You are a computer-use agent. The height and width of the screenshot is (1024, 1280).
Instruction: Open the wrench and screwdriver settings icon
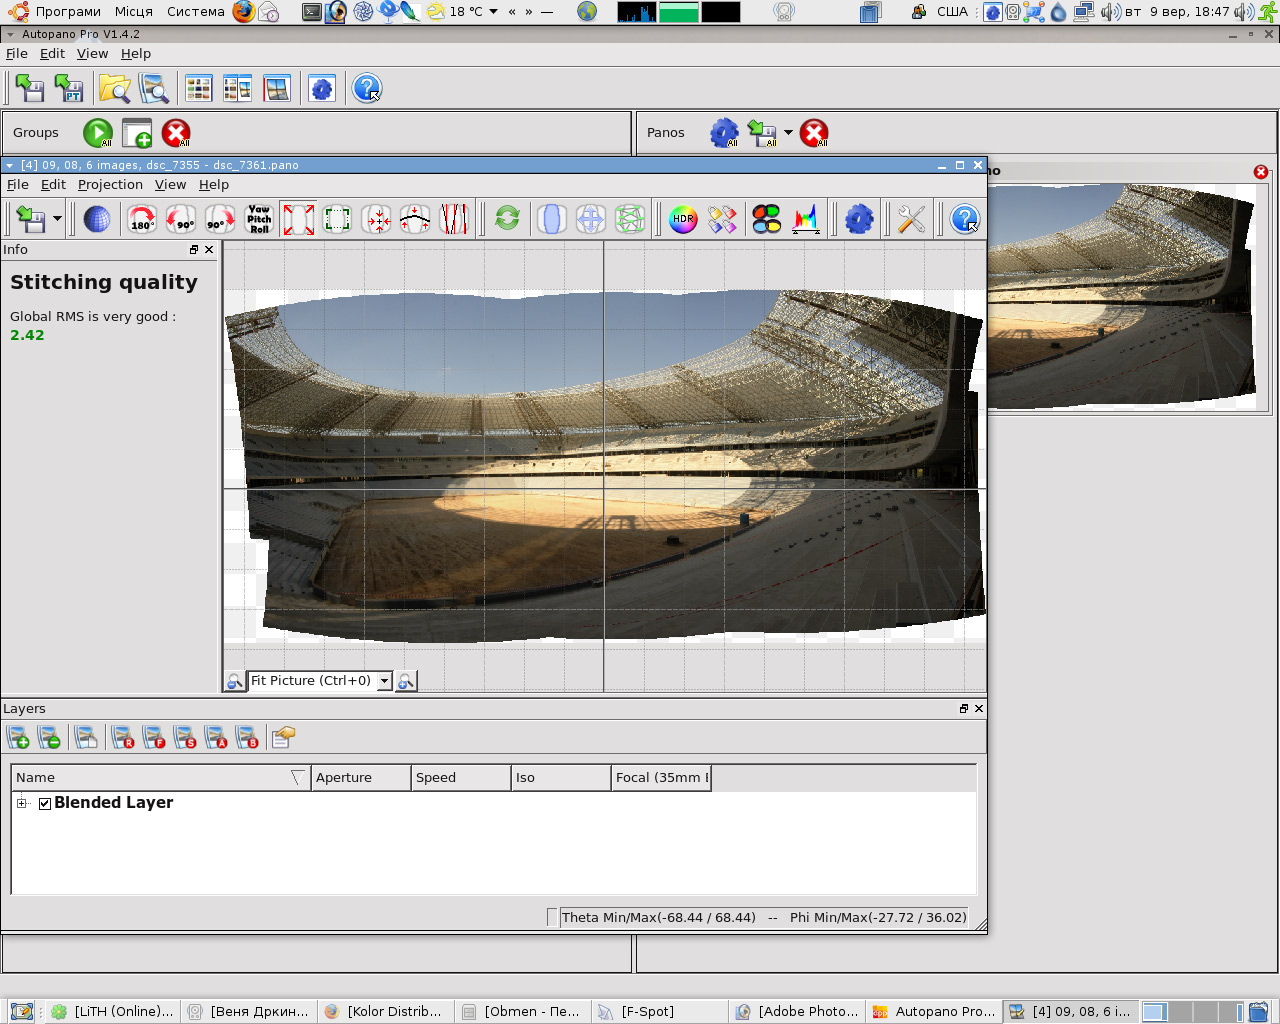pyautogui.click(x=911, y=219)
